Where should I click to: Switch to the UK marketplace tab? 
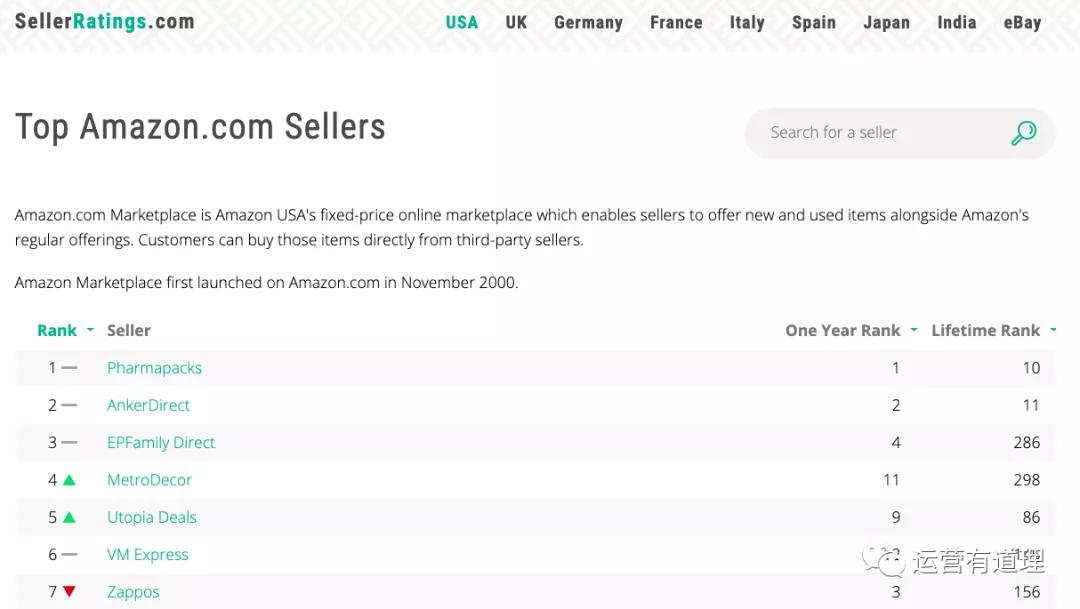[x=516, y=22]
